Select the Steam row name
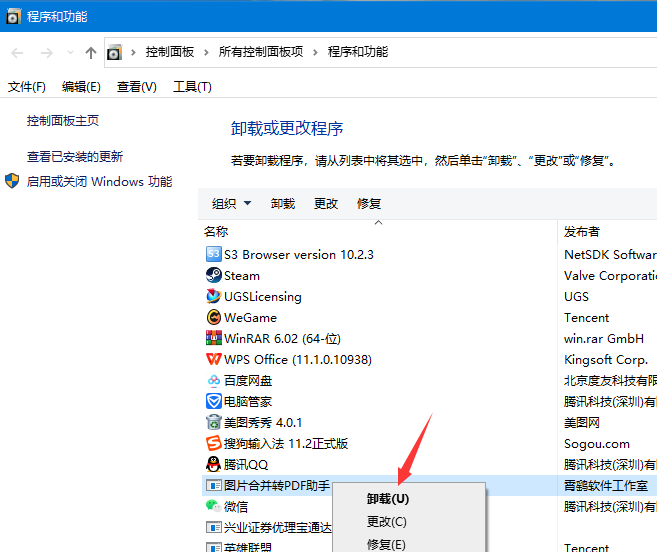 [x=242, y=276]
